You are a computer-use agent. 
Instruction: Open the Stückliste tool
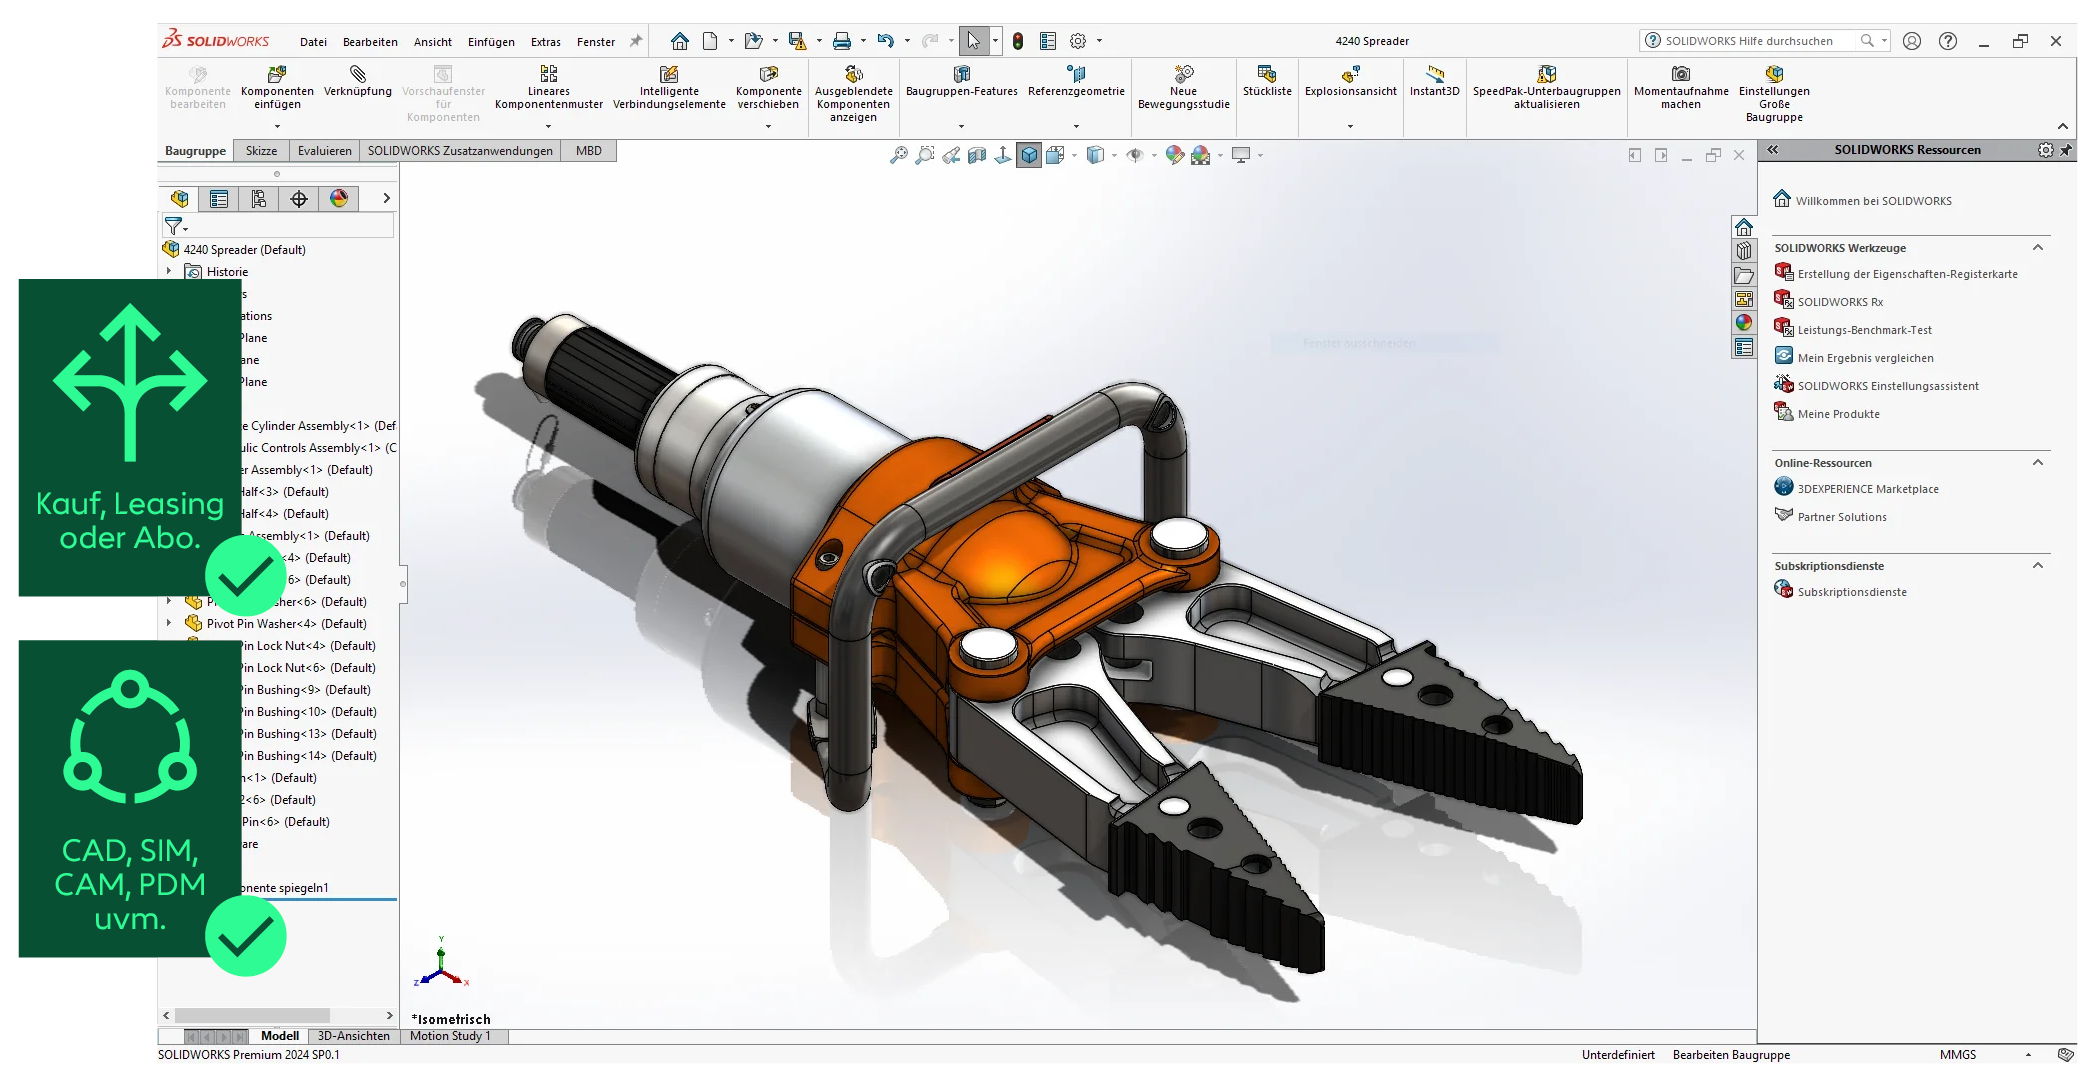[1267, 82]
